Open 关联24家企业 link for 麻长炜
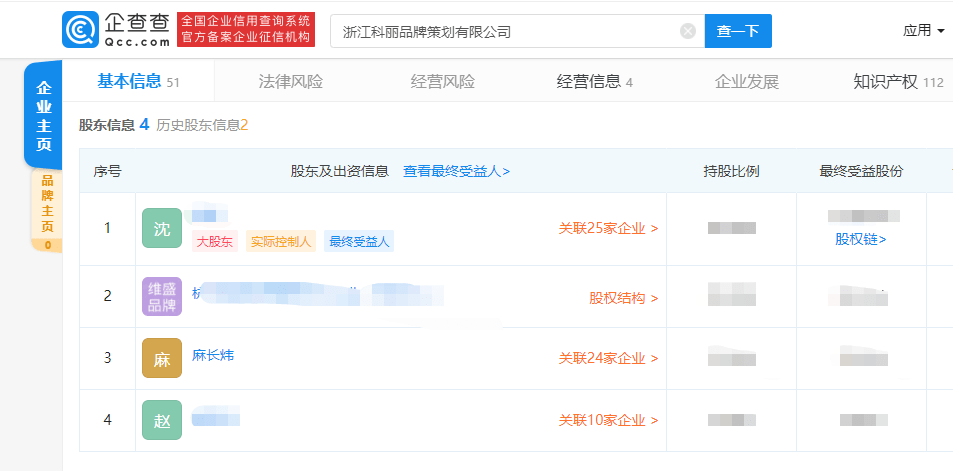The height and width of the screenshot is (471, 953). [608, 359]
